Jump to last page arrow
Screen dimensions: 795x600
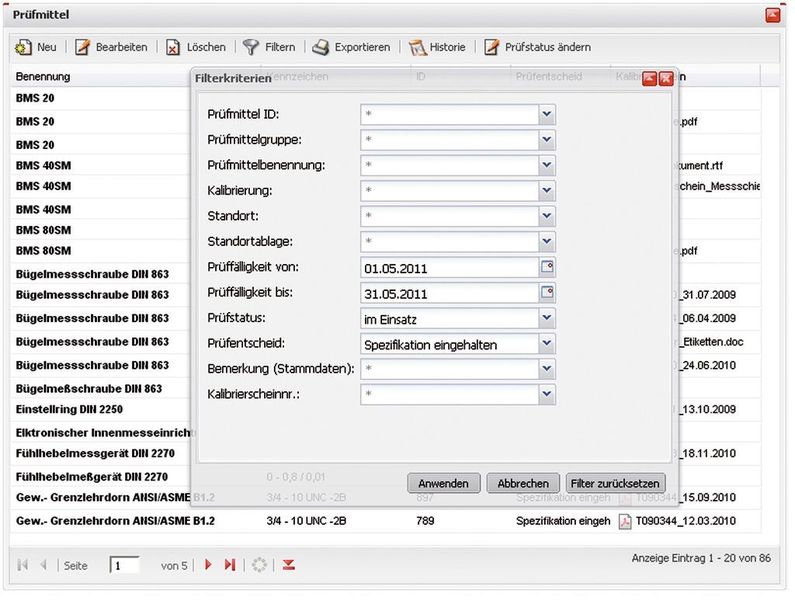click(x=230, y=564)
